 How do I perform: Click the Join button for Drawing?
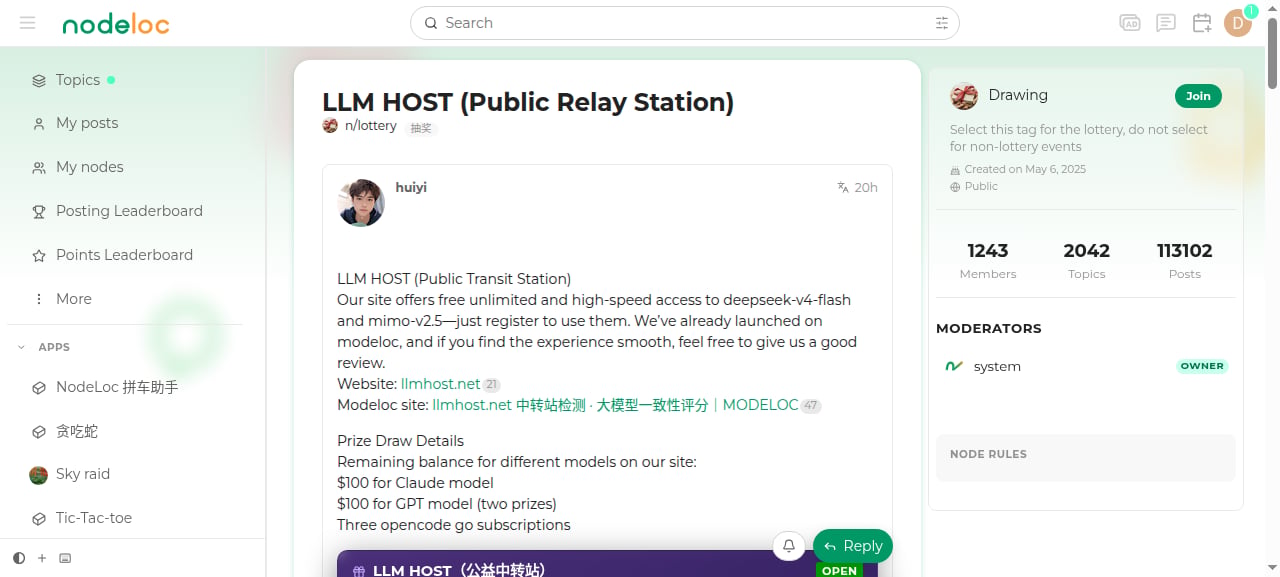(1198, 96)
